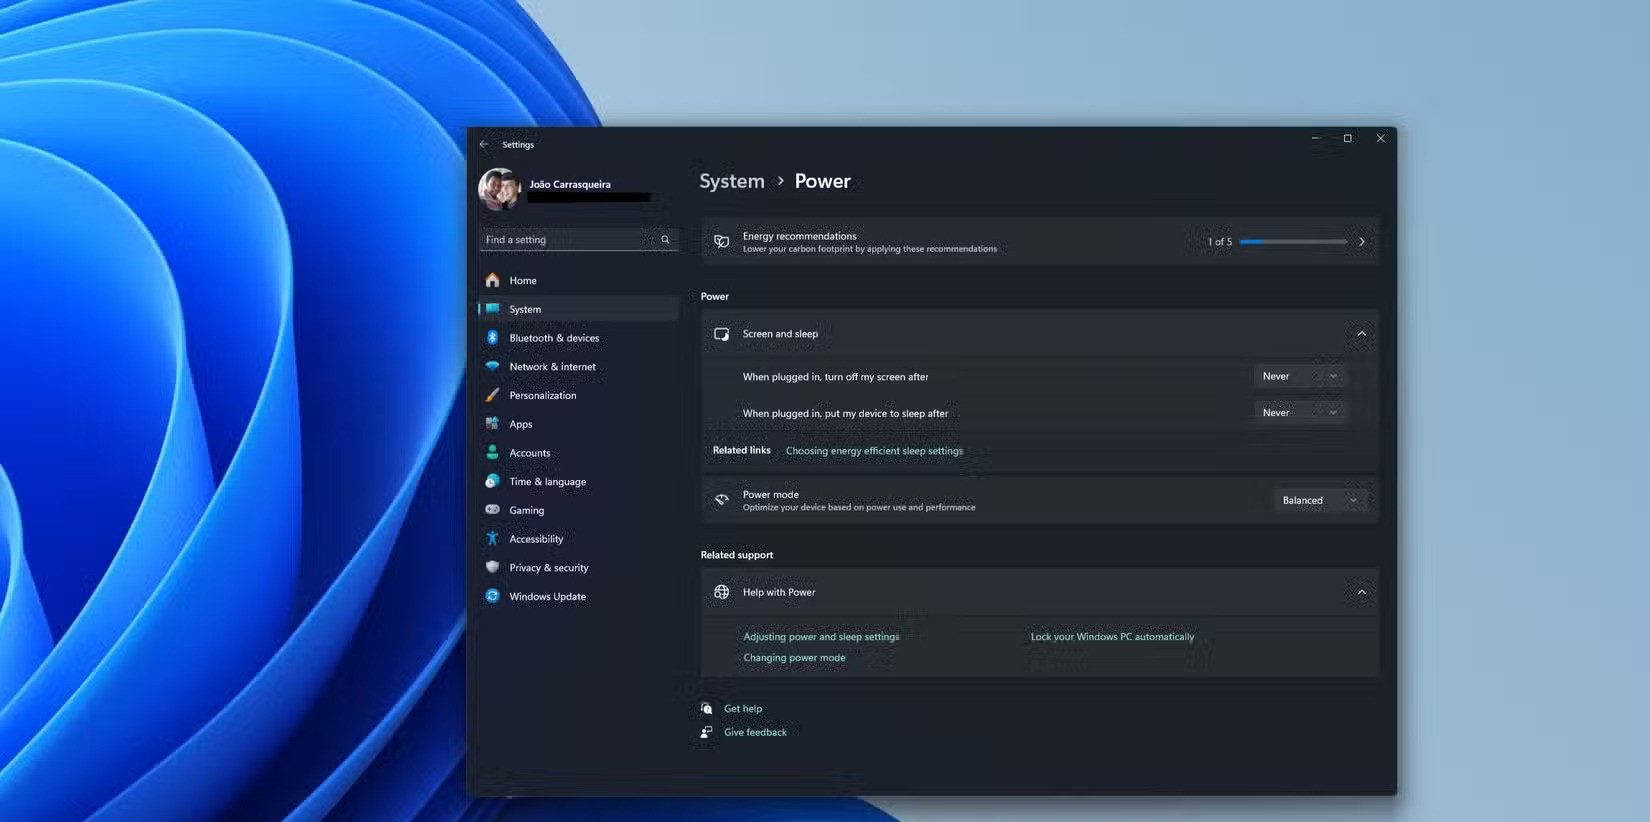The image size is (1650, 822).
Task: Open the Power mode Balanced dropdown
Action: pyautogui.click(x=1318, y=500)
